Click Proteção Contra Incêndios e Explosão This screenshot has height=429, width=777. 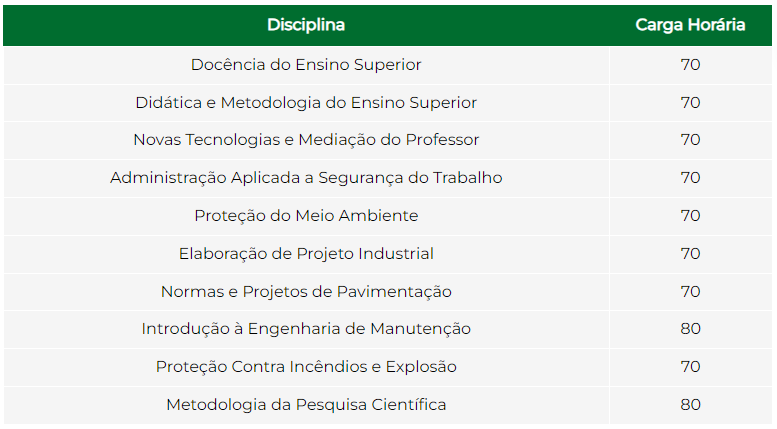[x=306, y=367]
